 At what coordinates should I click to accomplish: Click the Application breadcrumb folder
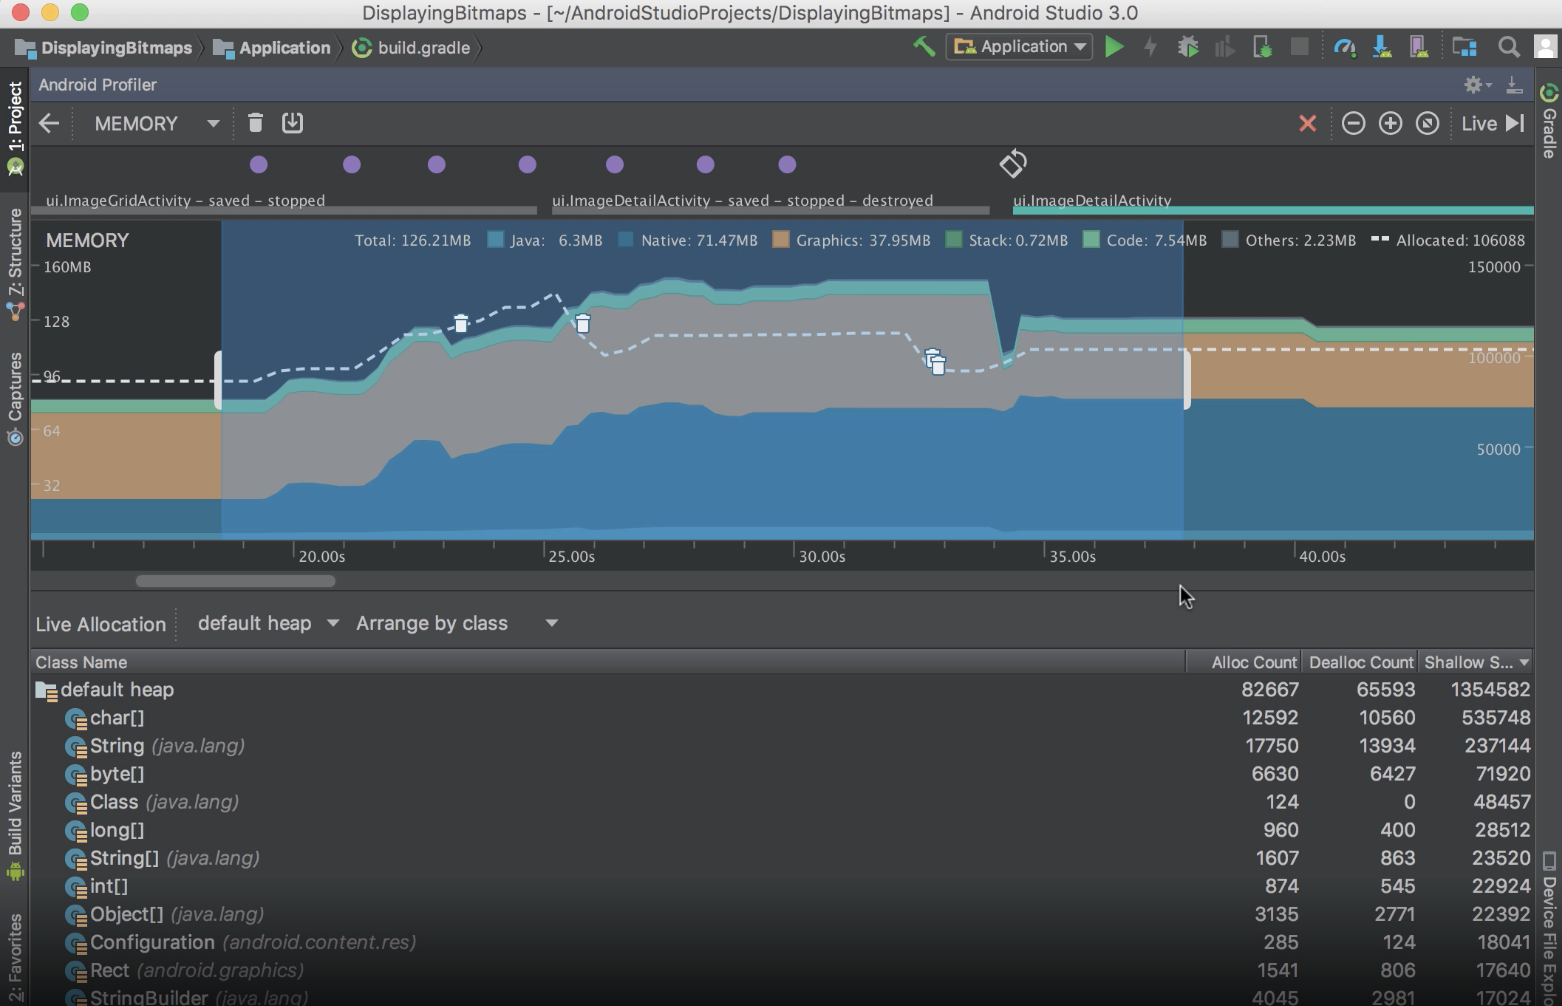point(272,47)
